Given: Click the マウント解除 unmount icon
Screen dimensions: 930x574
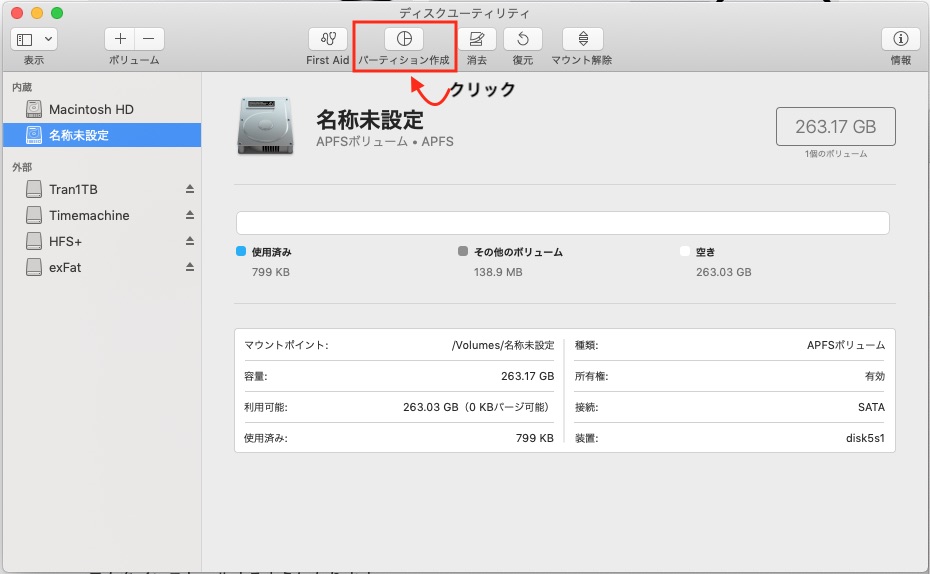Looking at the screenshot, I should pos(582,39).
